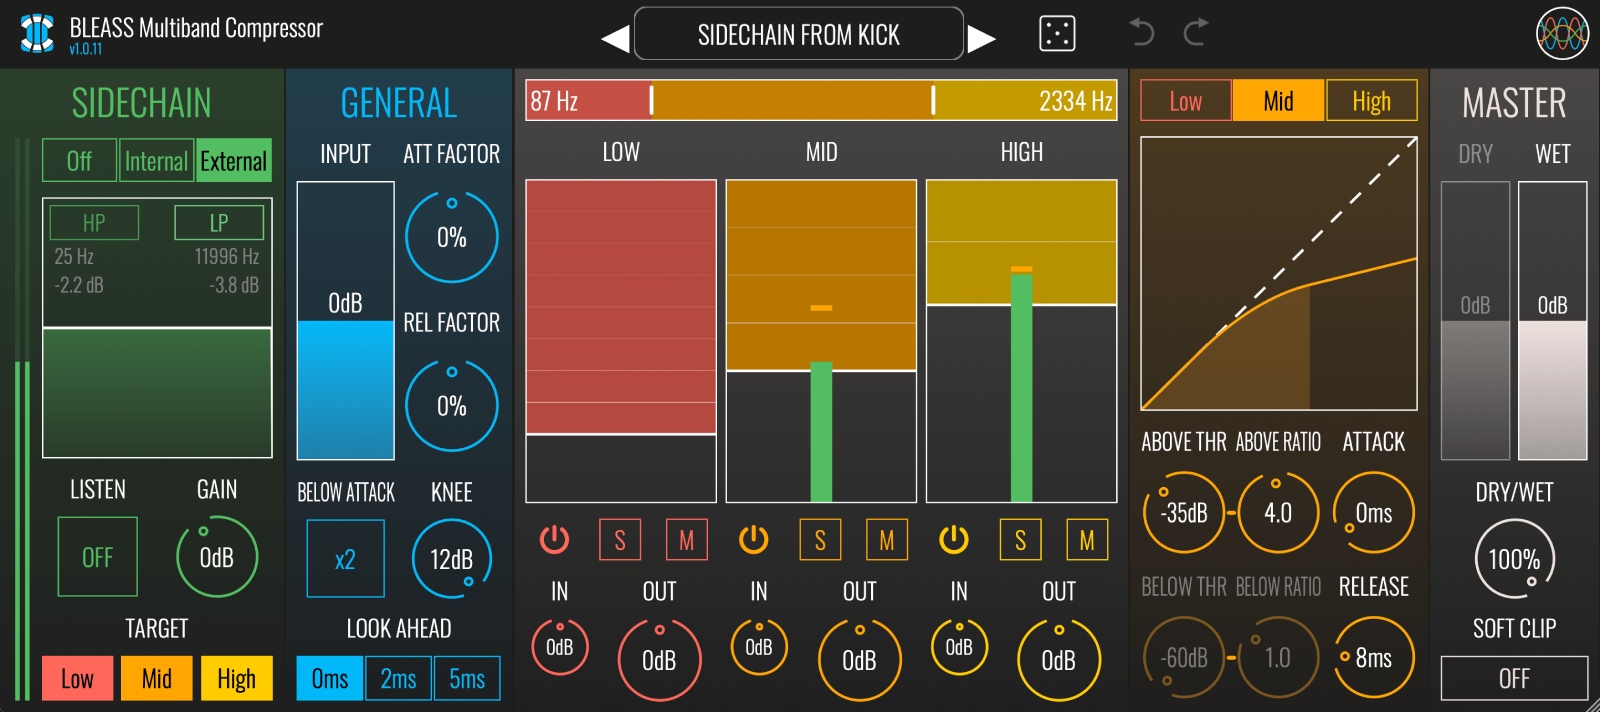
Task: Toggle the HIGH band power icon
Action: click(953, 540)
